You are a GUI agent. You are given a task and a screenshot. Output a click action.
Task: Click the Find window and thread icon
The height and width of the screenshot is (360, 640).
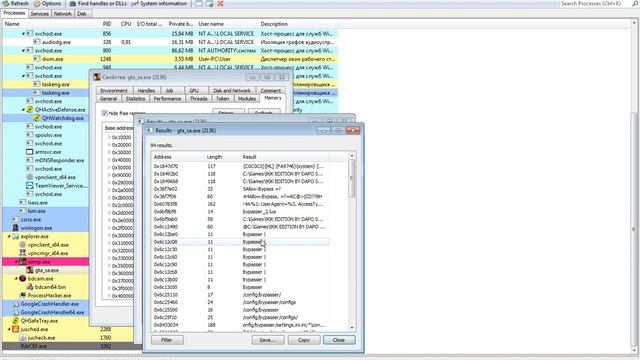pyautogui.click(x=209, y=4)
